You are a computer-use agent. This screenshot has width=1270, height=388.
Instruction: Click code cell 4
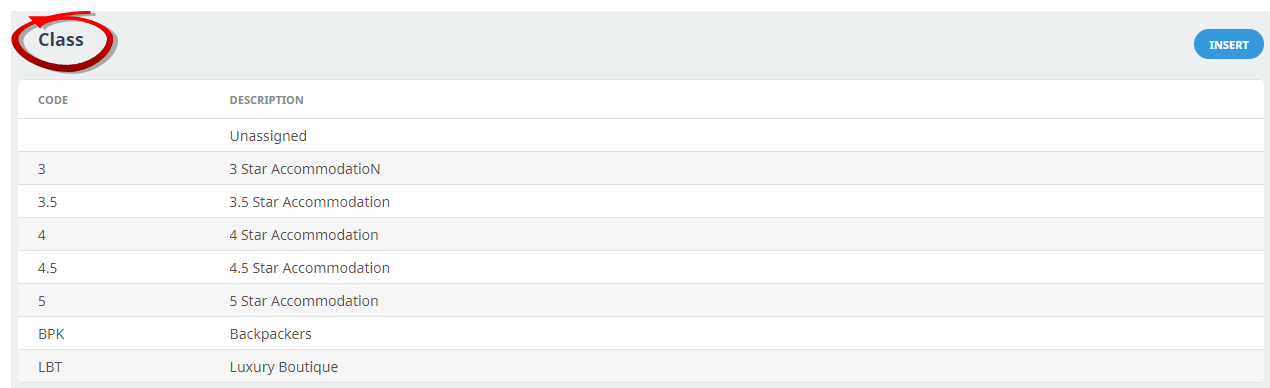tap(42, 235)
